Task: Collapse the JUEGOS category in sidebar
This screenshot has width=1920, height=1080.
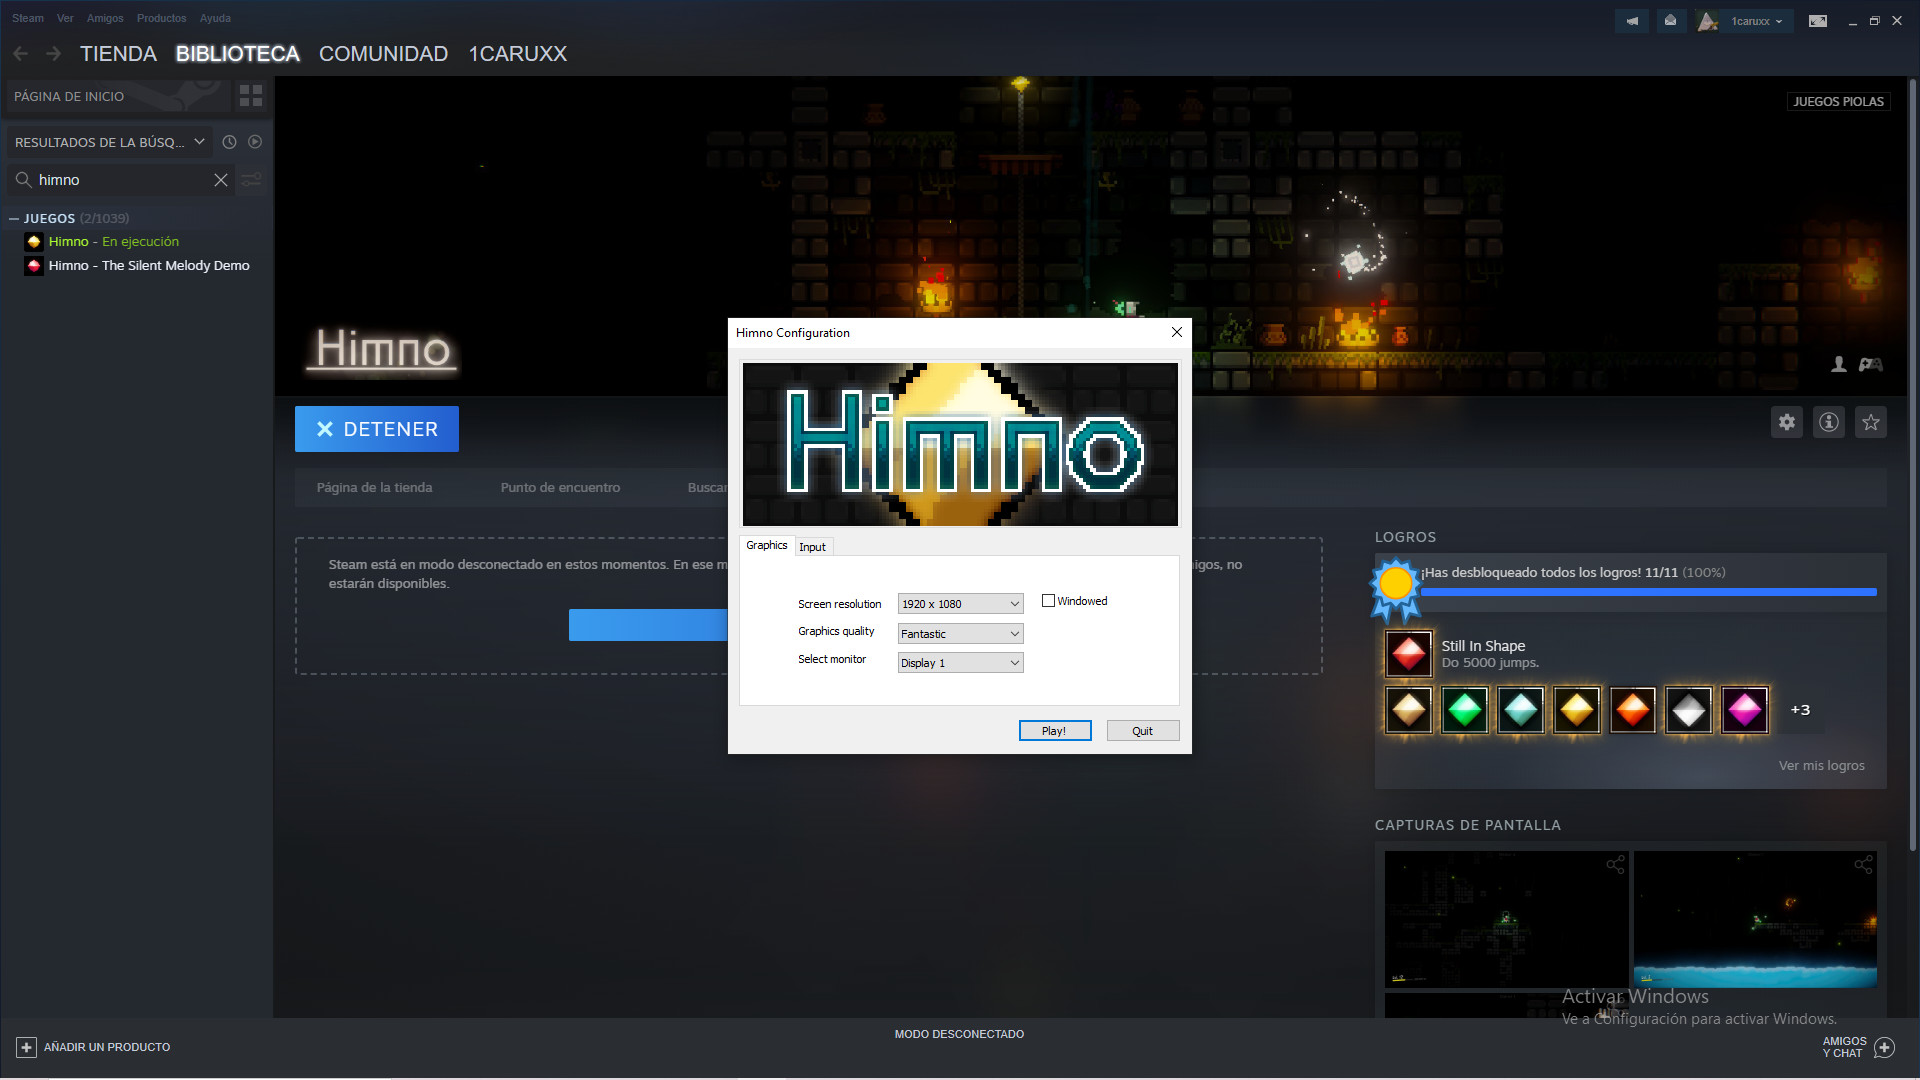Action: pyautogui.click(x=14, y=218)
